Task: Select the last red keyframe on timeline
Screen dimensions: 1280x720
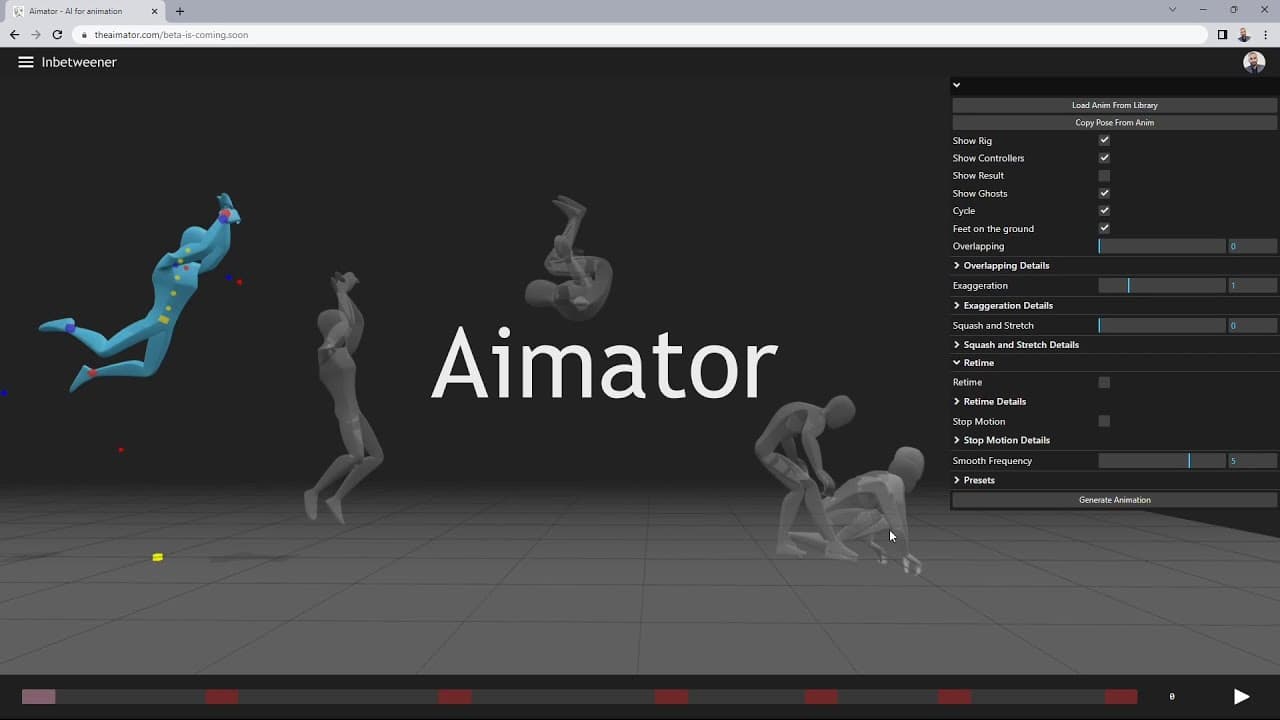Action: (x=1121, y=697)
